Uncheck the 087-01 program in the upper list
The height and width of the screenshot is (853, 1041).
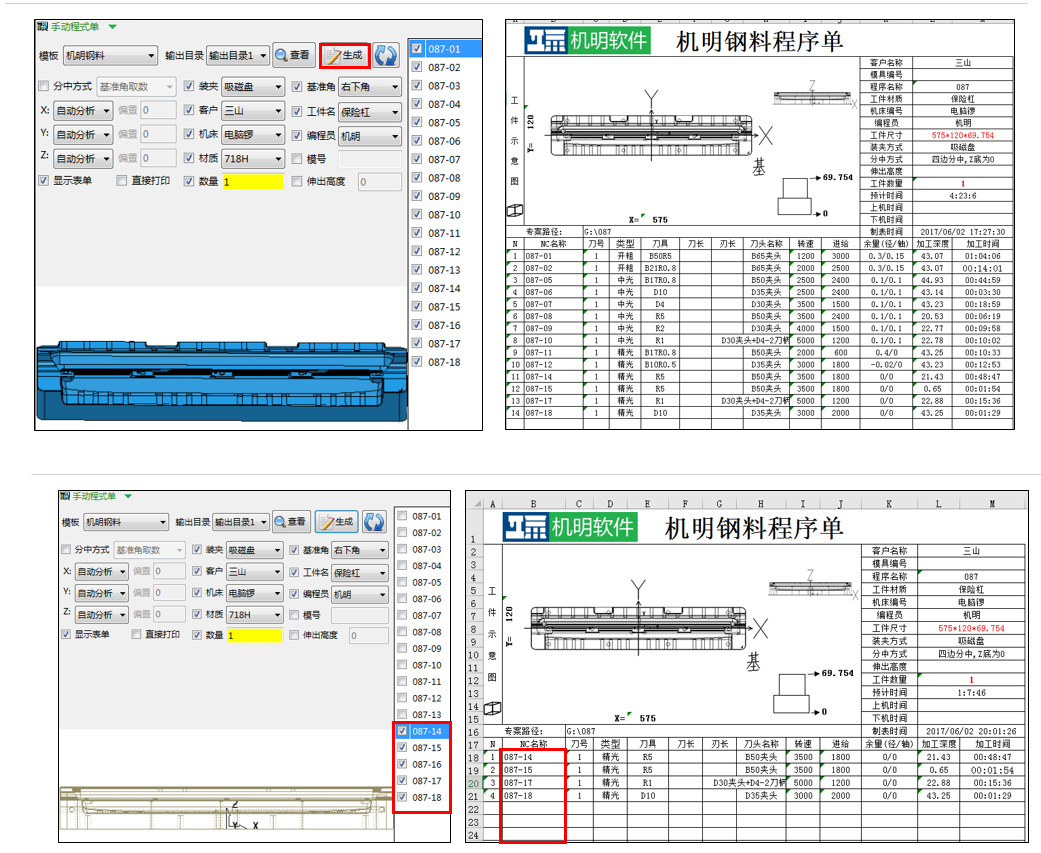(x=417, y=48)
